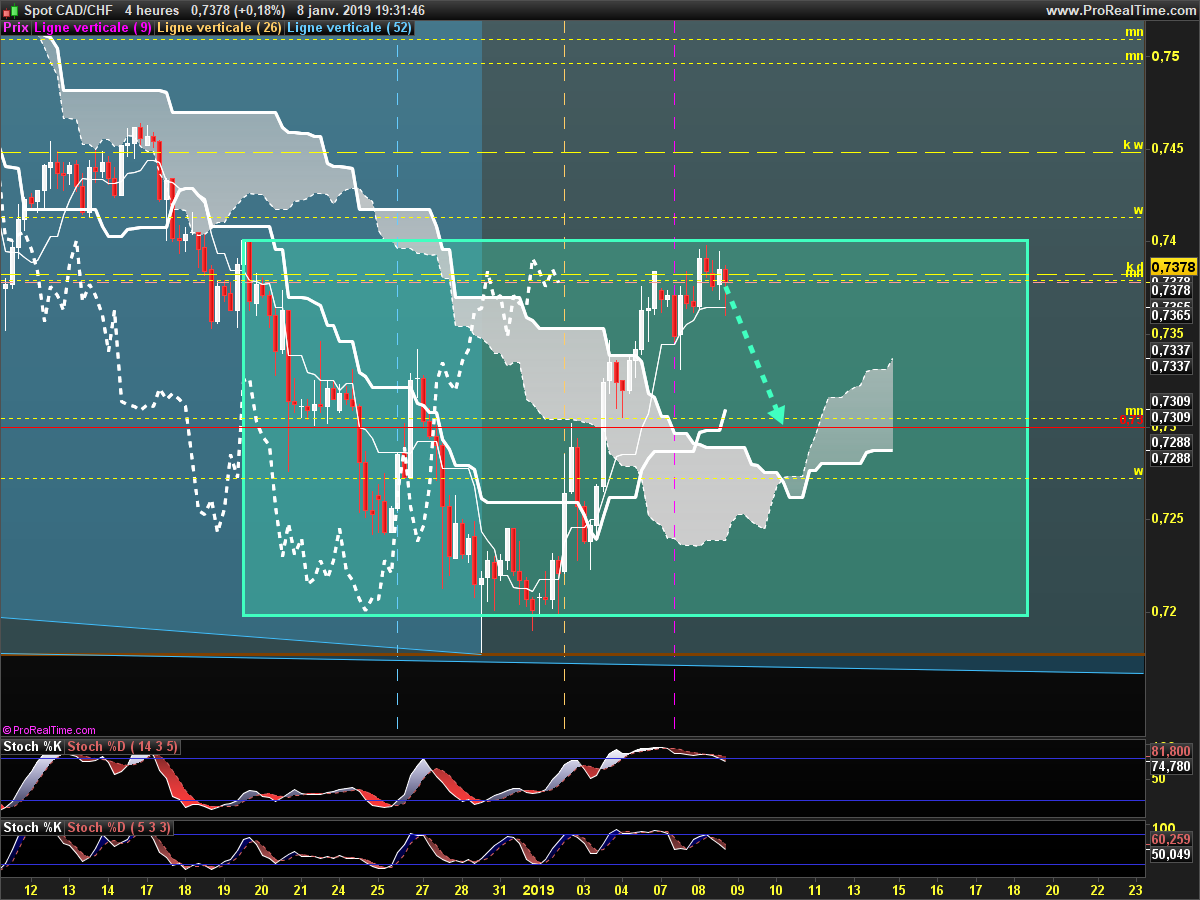The image size is (1200, 900).
Task: Click the yellow highlighted 0,7378 current price tag
Action: pyautogui.click(x=1174, y=267)
